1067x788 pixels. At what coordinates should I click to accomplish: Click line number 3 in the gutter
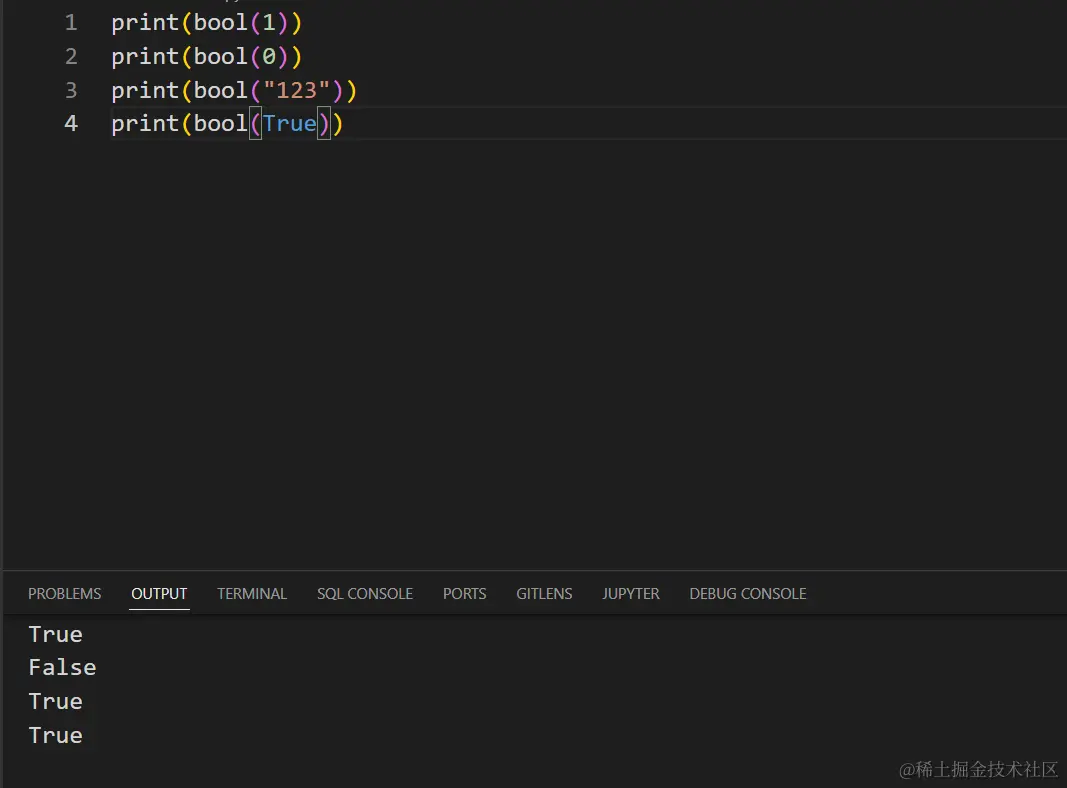pos(71,91)
